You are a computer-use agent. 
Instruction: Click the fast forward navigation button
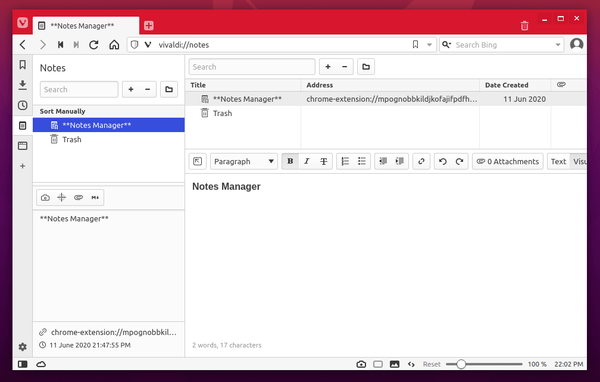pos(76,45)
